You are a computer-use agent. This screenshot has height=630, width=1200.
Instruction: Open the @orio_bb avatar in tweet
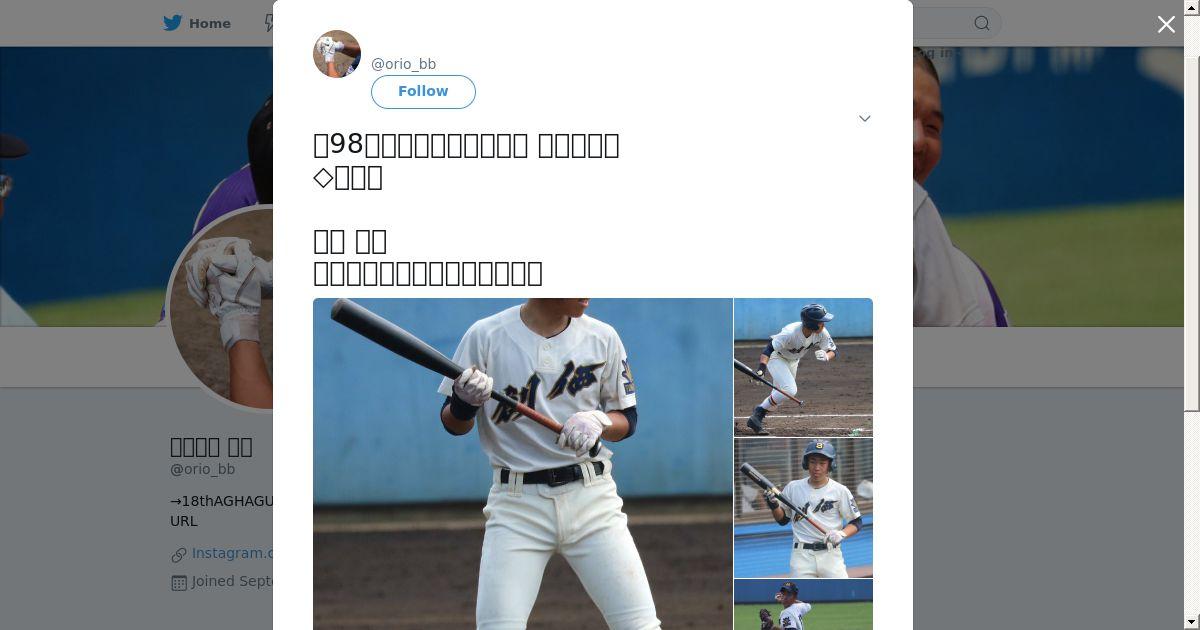point(337,54)
